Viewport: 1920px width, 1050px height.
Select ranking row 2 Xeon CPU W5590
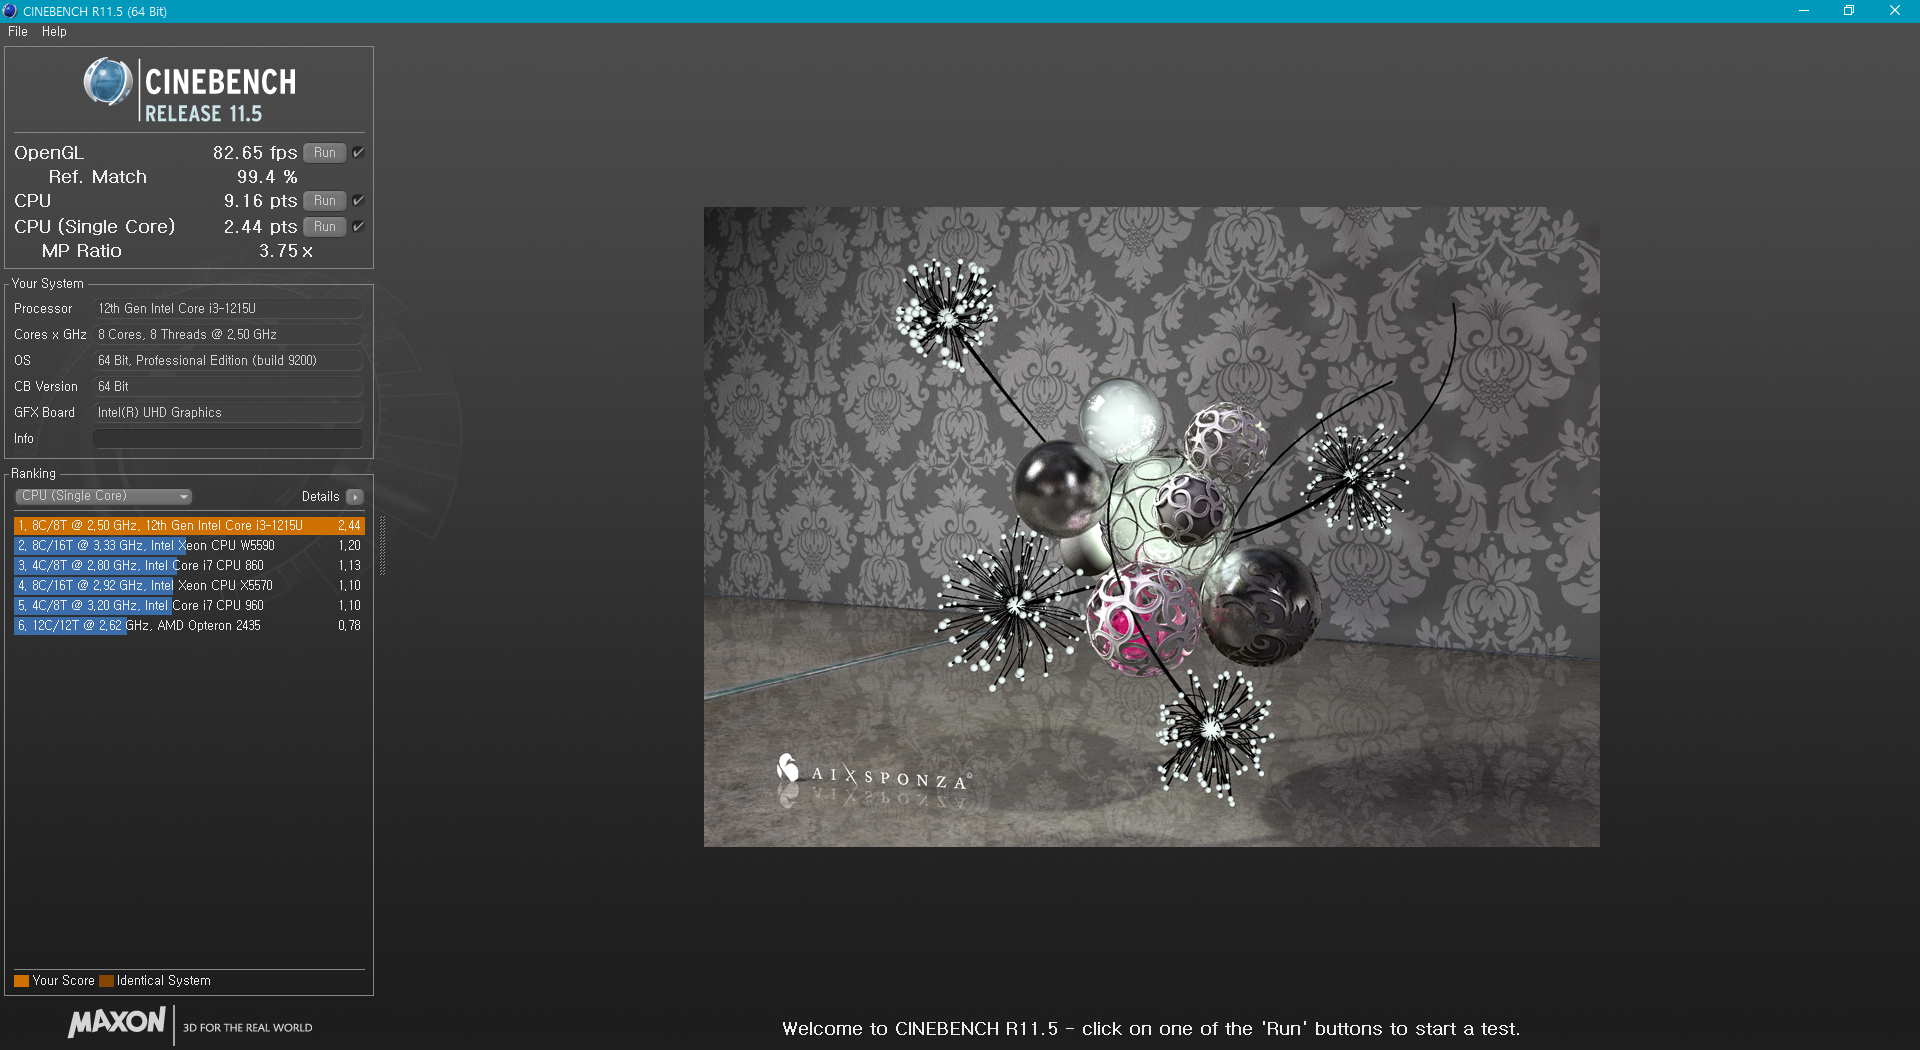click(189, 546)
